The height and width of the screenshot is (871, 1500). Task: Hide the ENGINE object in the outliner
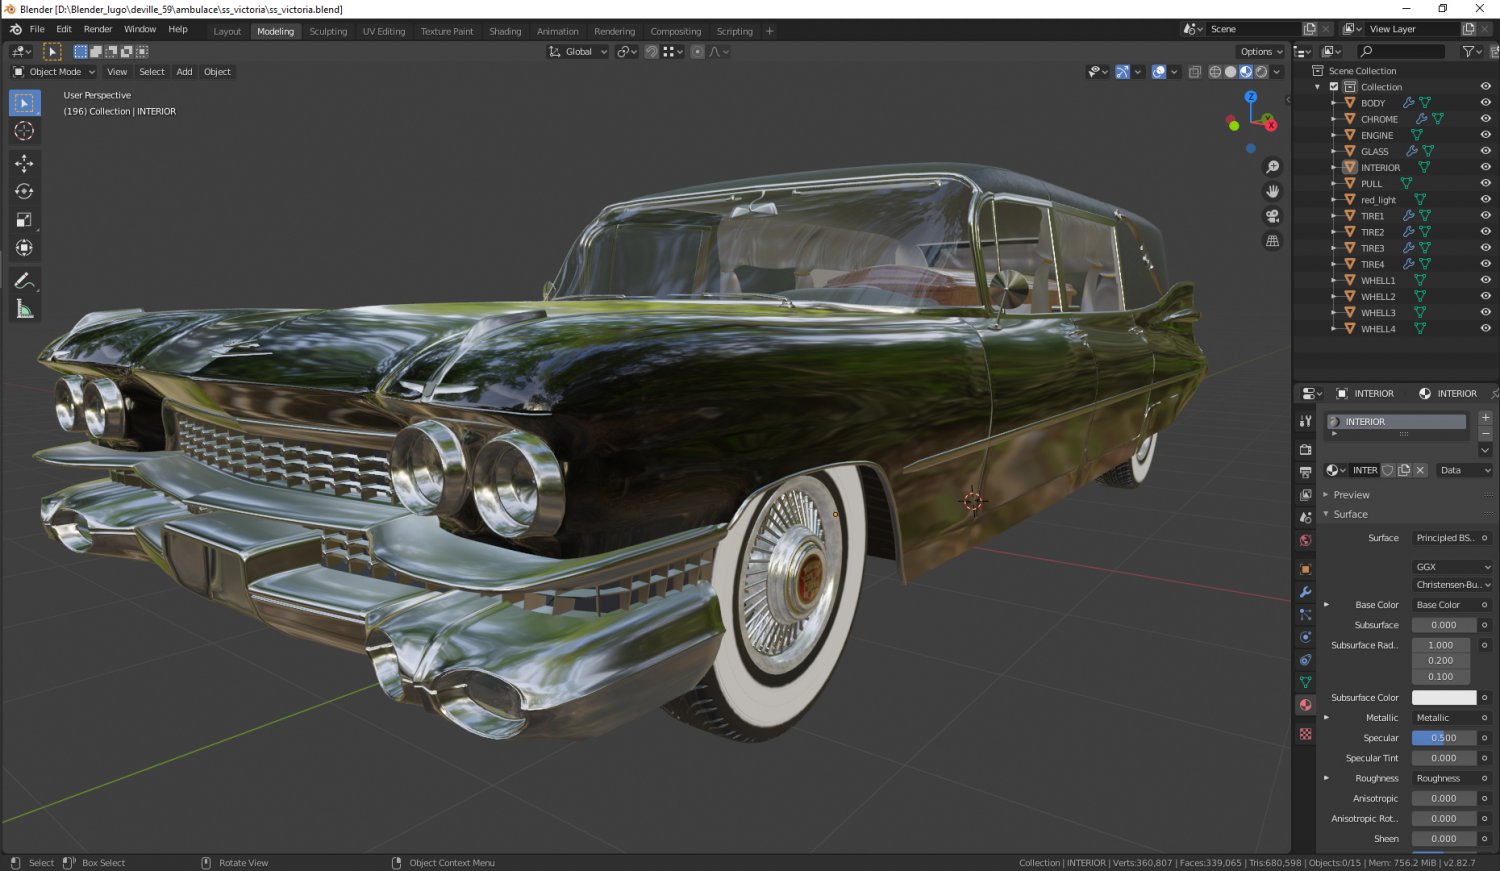[x=1486, y=135]
